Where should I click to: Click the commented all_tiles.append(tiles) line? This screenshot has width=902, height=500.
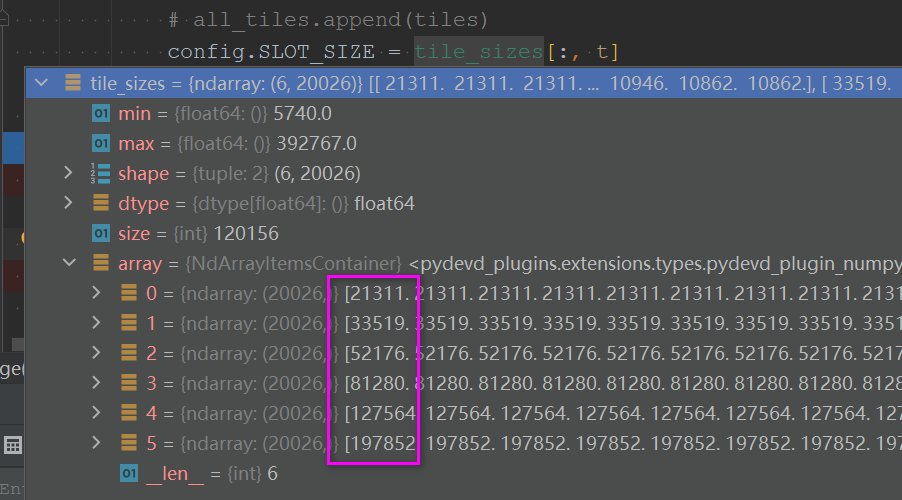[328, 20]
